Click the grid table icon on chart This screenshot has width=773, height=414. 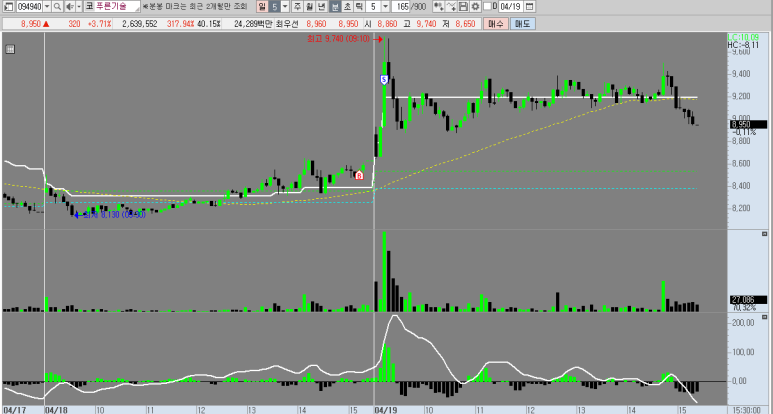coord(10,49)
